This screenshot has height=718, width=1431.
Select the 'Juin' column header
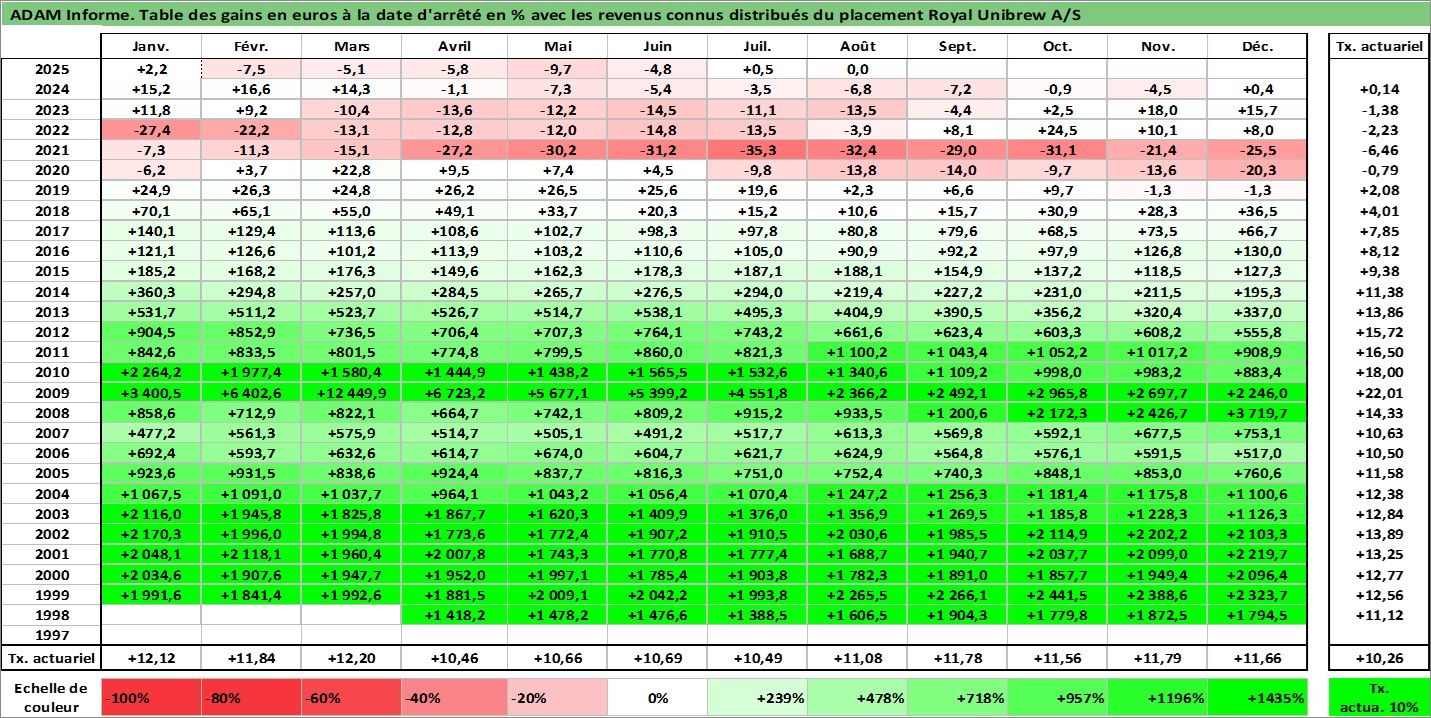tap(658, 47)
